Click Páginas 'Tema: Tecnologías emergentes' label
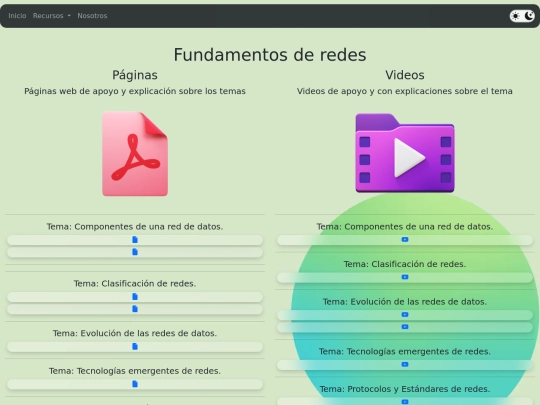Screen dimensions: 540x405 pos(135,371)
